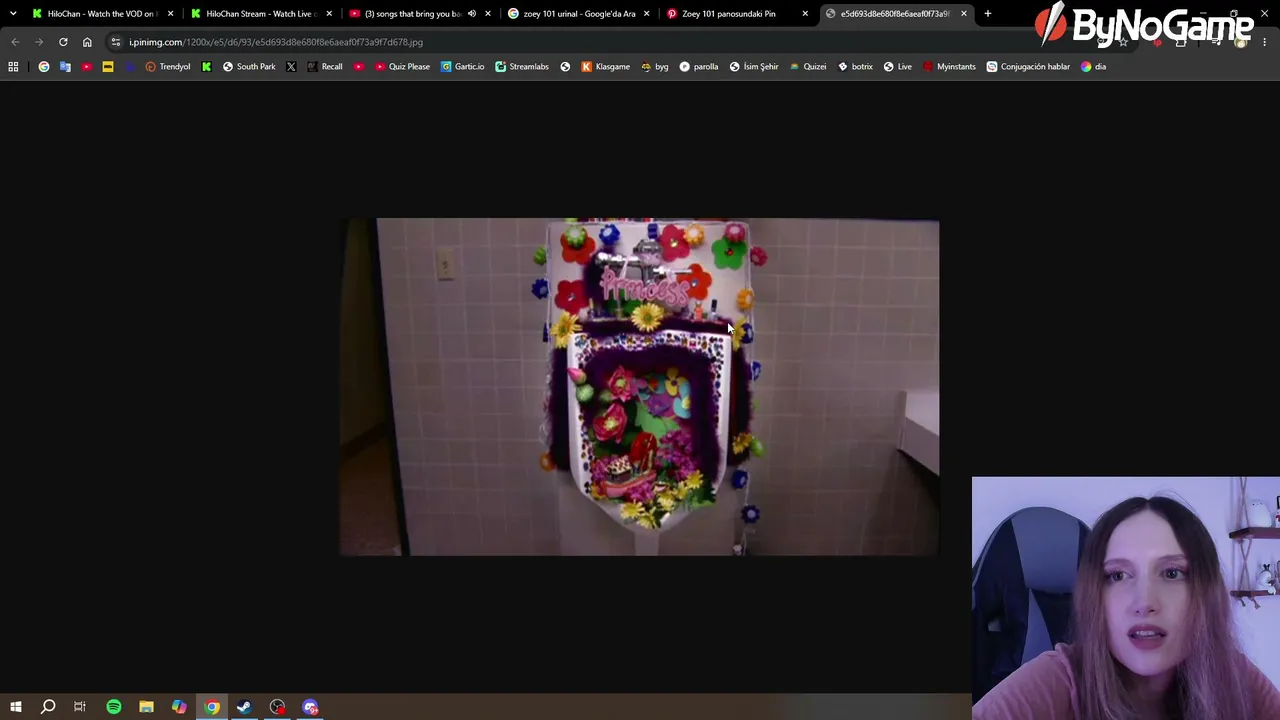Image resolution: width=1280 pixels, height=720 pixels.
Task: Open the Quizei bookmark
Action: click(x=808, y=67)
